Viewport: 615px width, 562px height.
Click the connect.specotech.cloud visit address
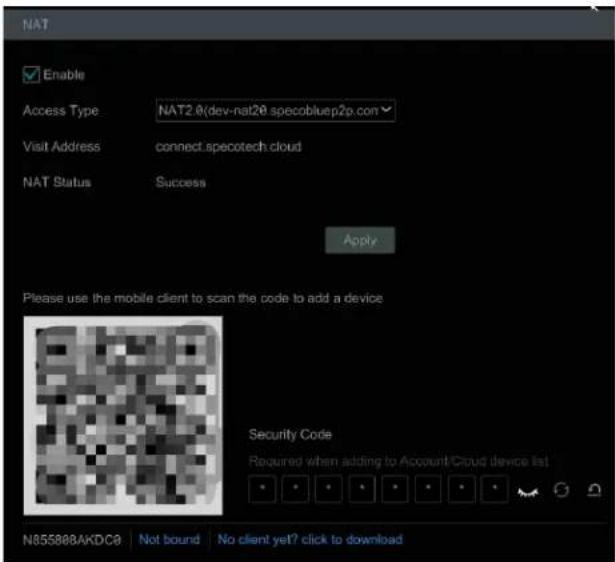(228, 147)
